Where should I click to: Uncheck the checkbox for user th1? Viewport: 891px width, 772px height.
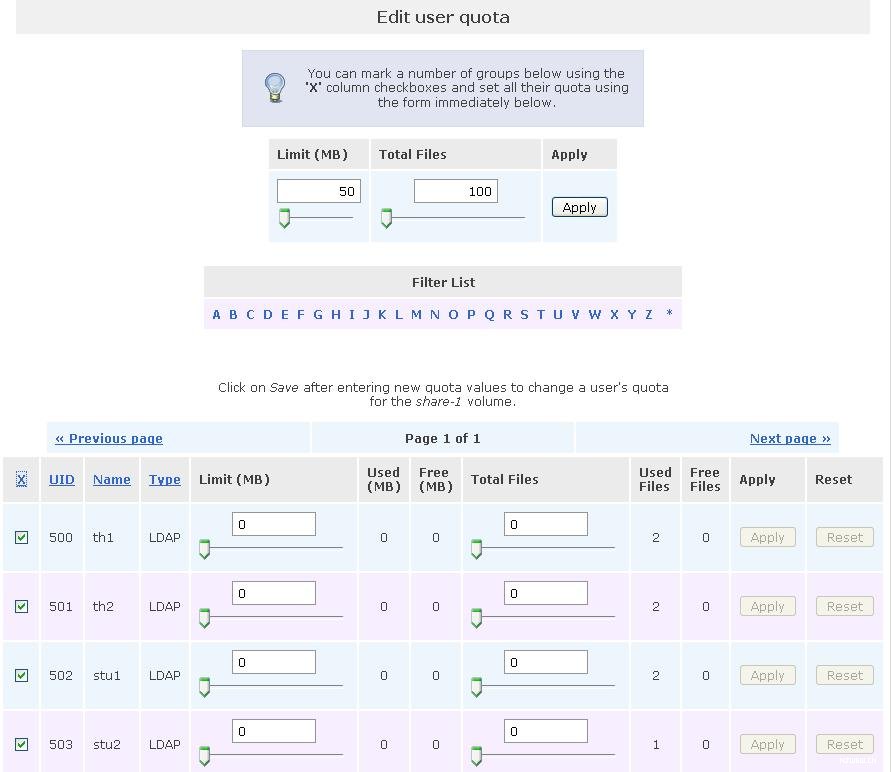click(22, 537)
